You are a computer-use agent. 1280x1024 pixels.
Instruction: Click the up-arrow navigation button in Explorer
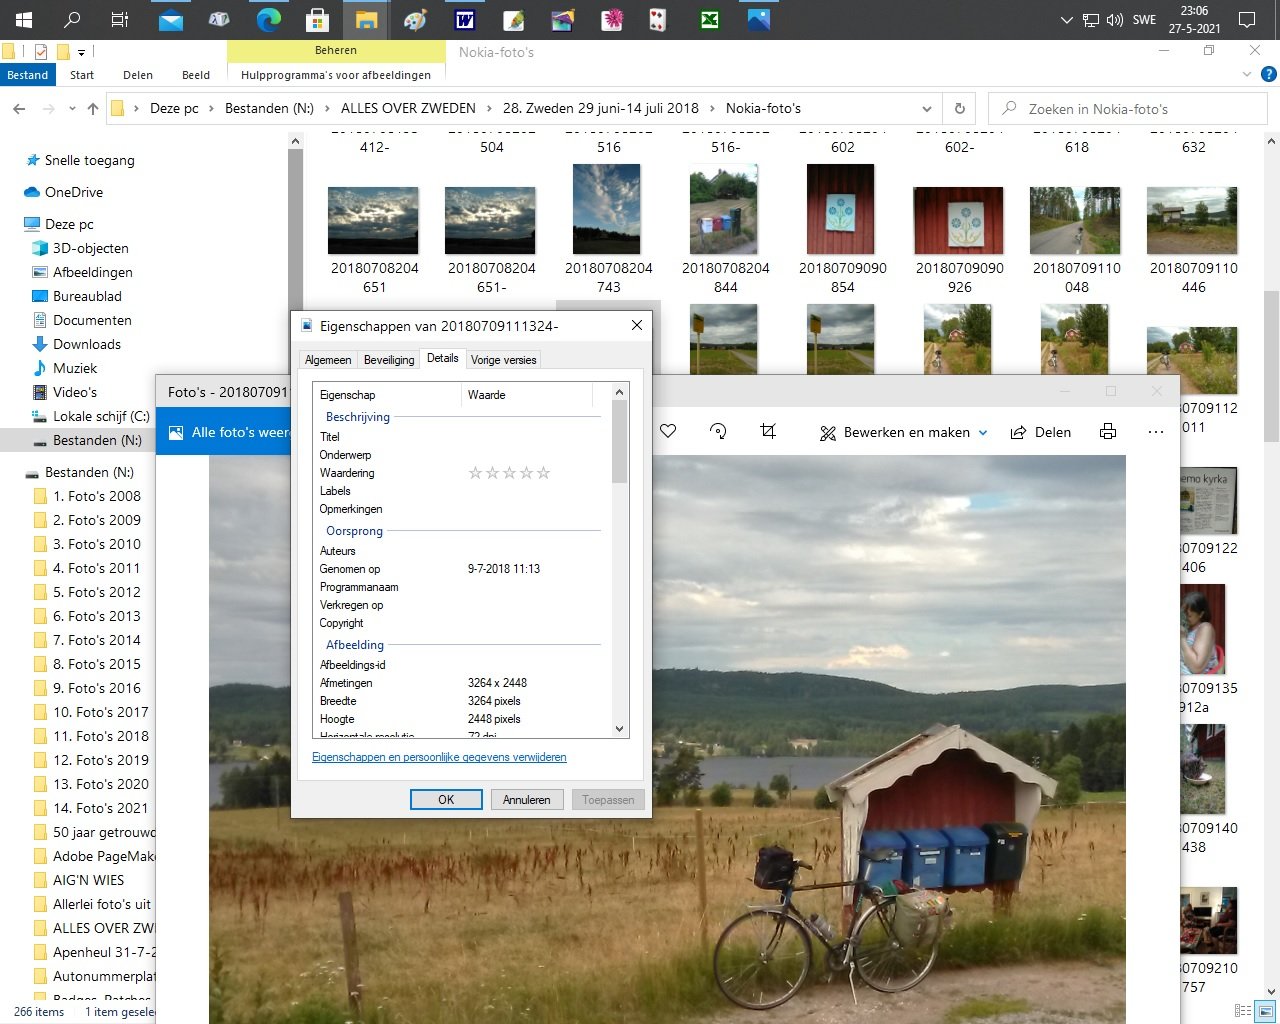[93, 109]
